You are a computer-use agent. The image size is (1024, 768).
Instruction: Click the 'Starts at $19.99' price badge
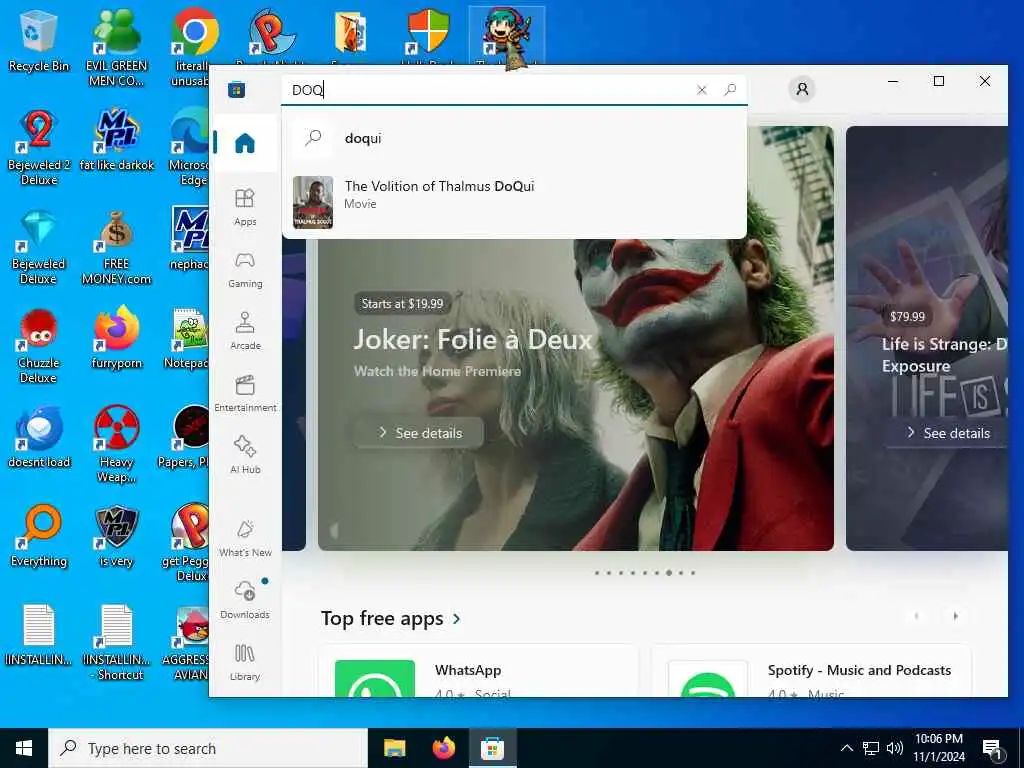402,304
